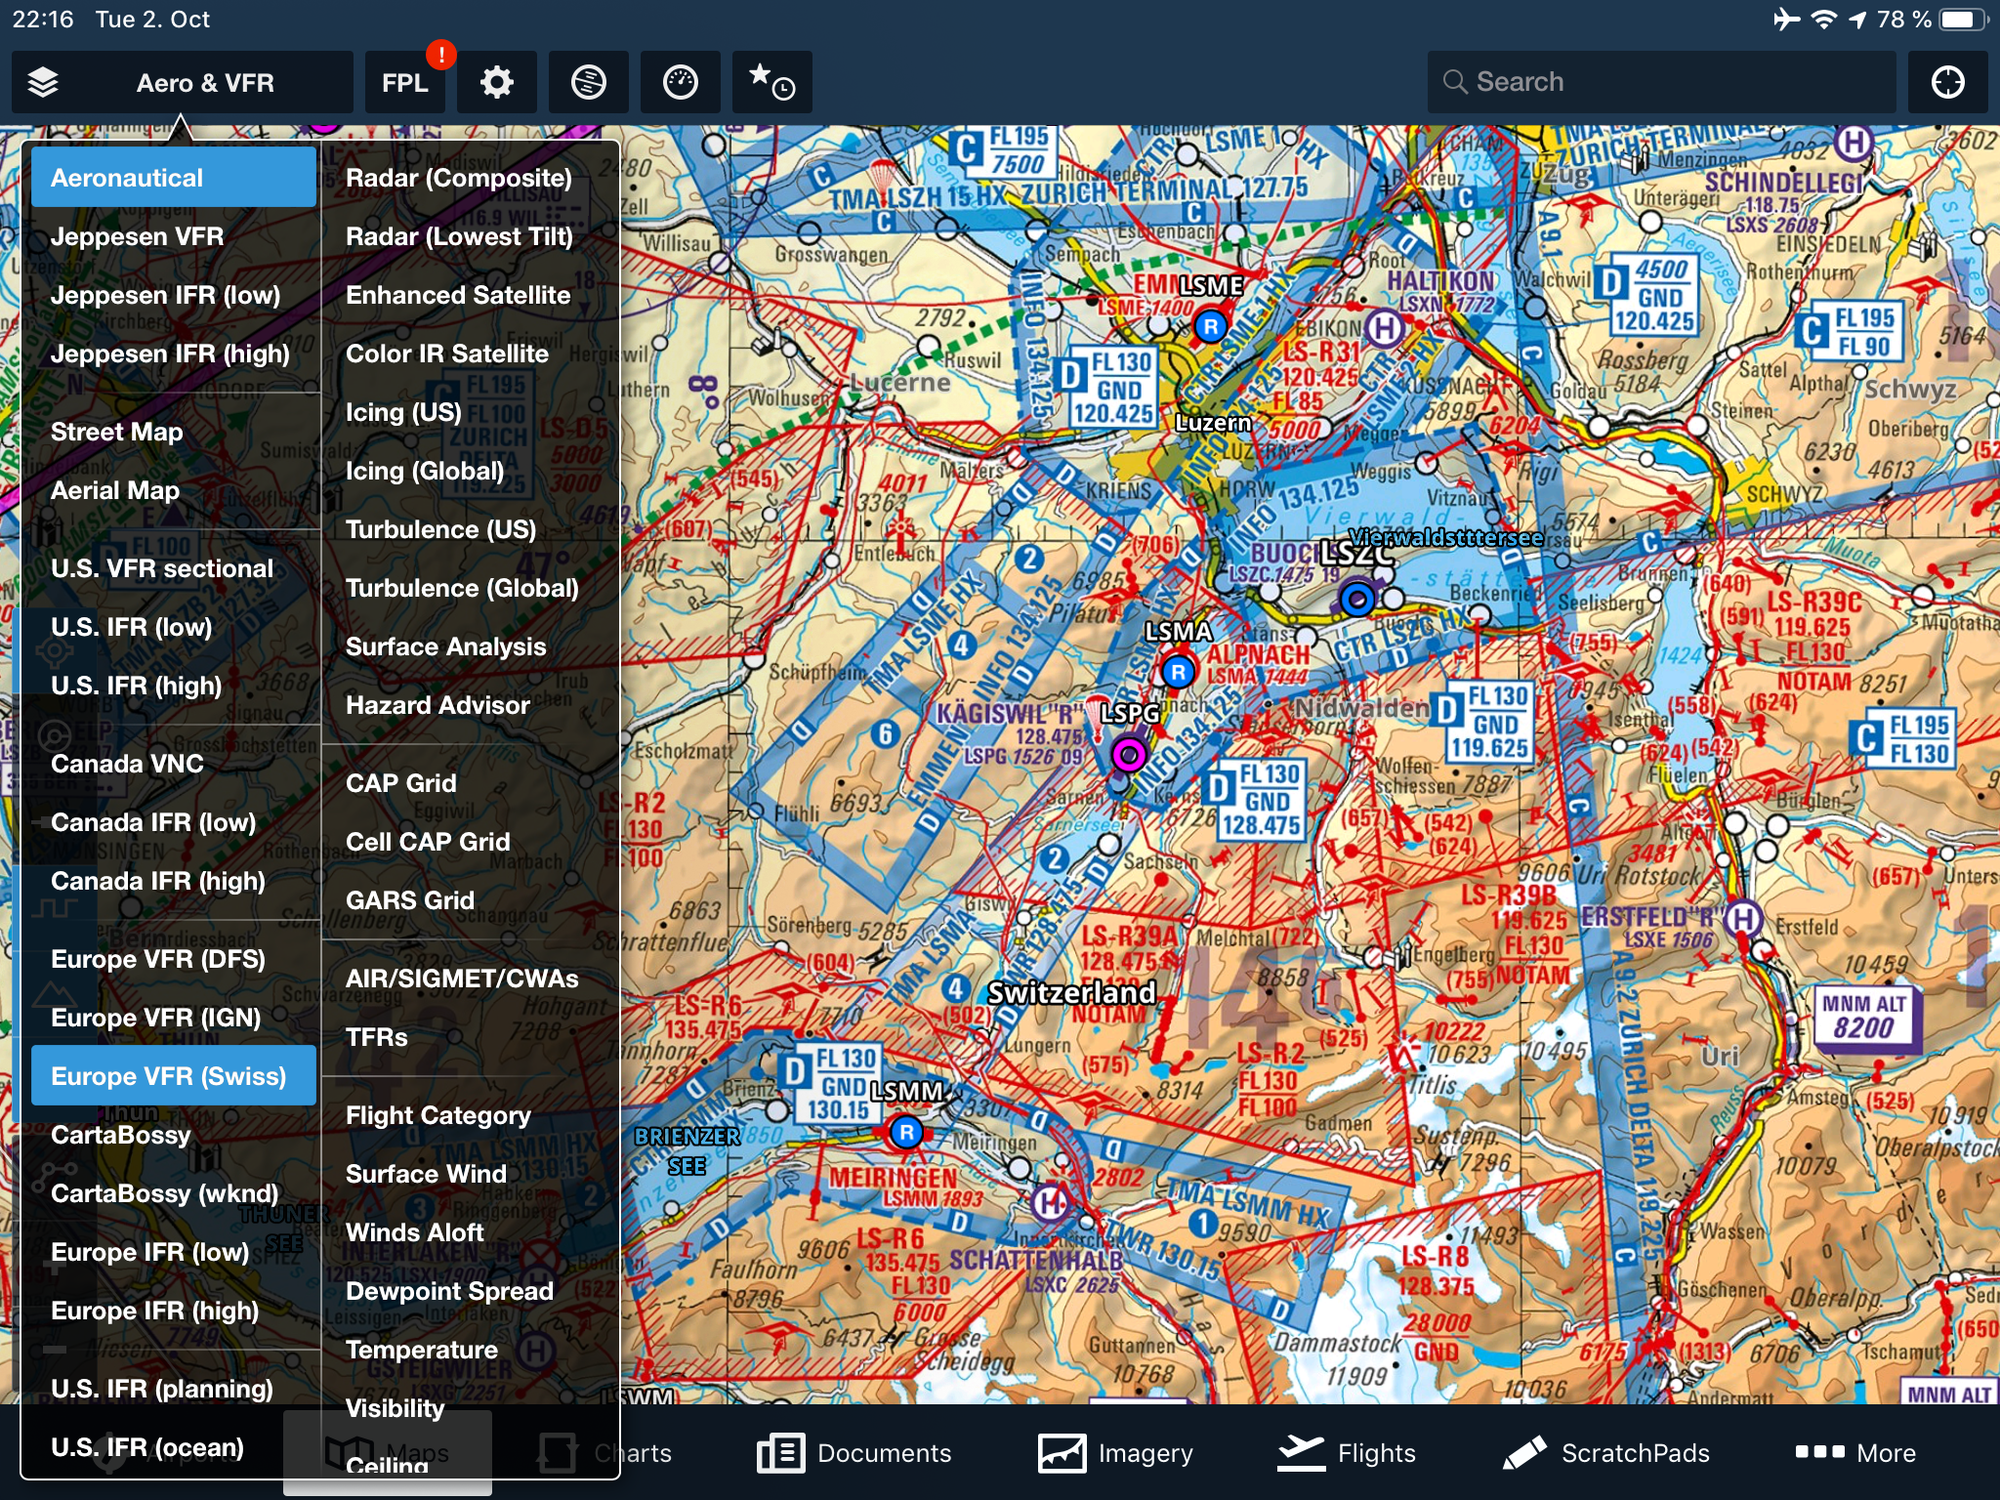This screenshot has height=1500, width=2000.
Task: Open FPL flight plan panel
Action: coord(405,82)
